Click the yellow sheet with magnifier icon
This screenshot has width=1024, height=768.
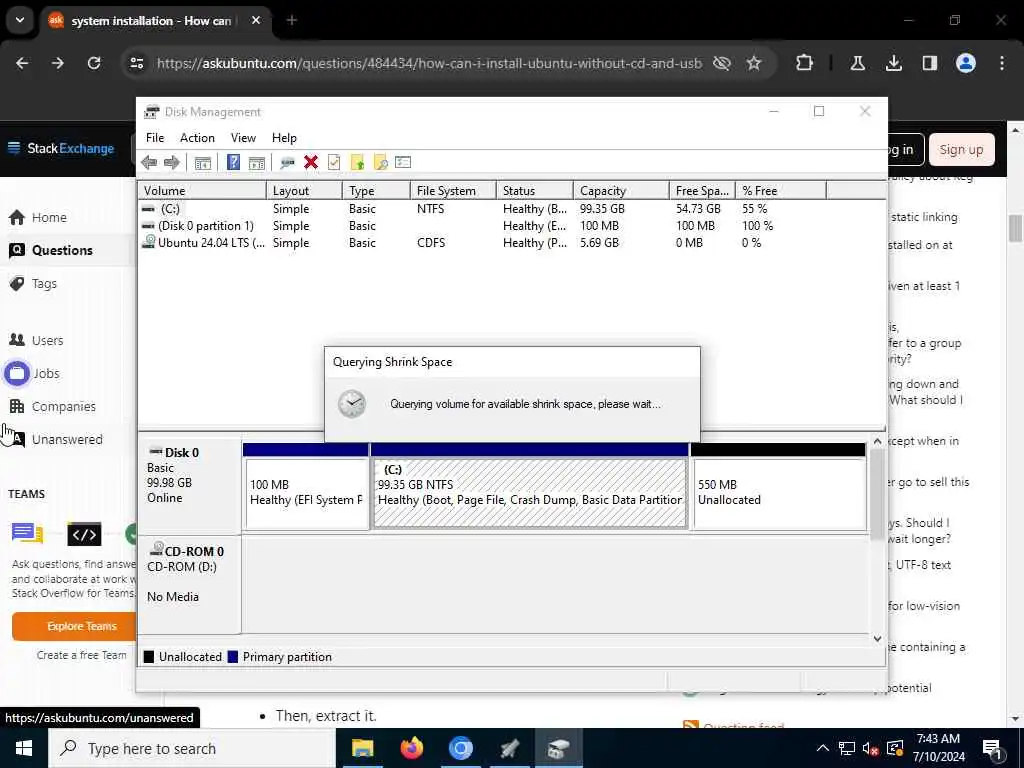(x=380, y=163)
